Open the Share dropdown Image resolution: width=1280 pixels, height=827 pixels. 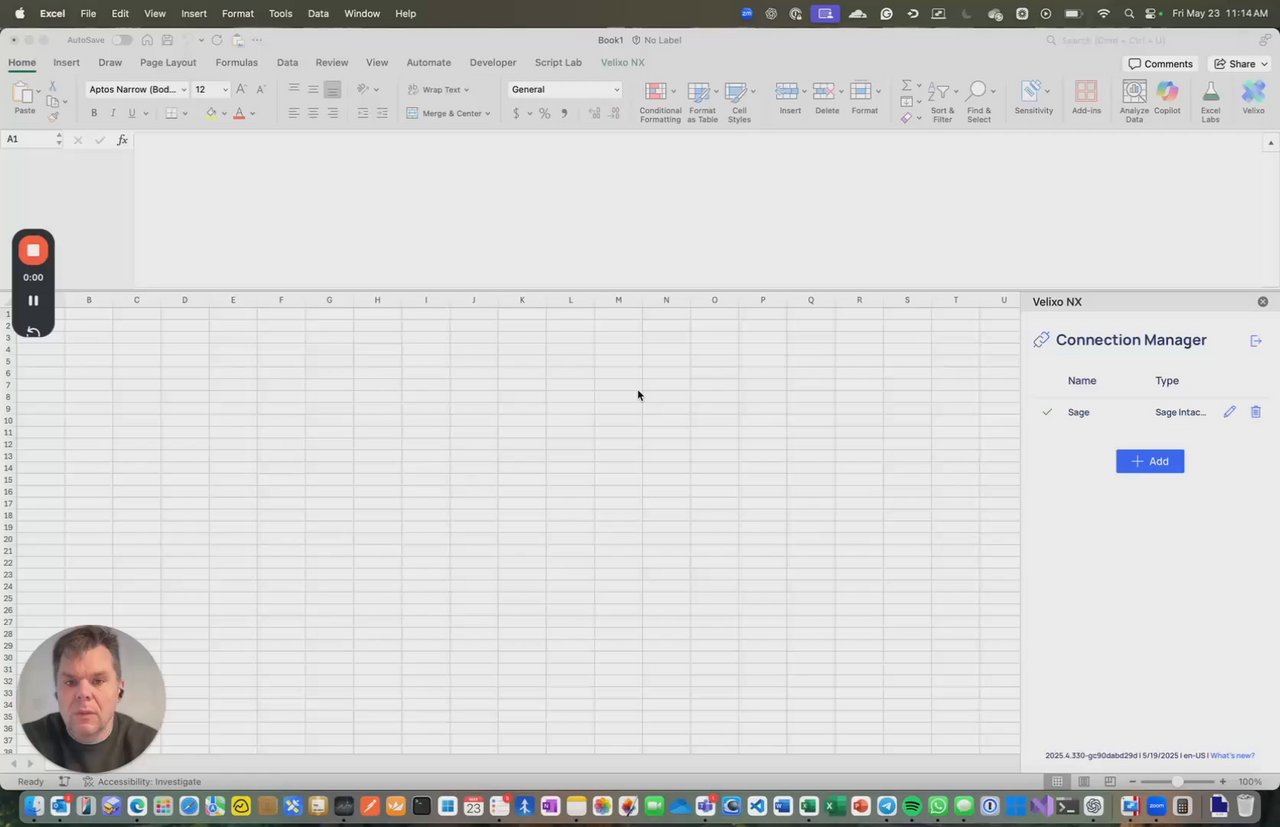(1241, 64)
